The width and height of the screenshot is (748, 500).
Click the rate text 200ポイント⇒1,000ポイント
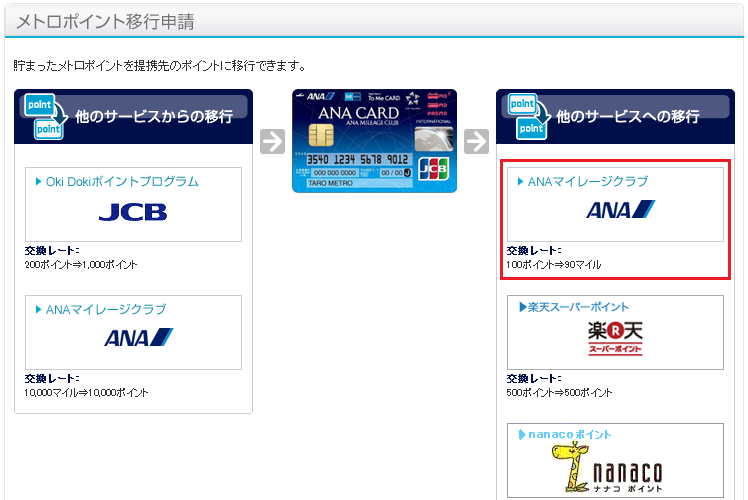(81, 264)
